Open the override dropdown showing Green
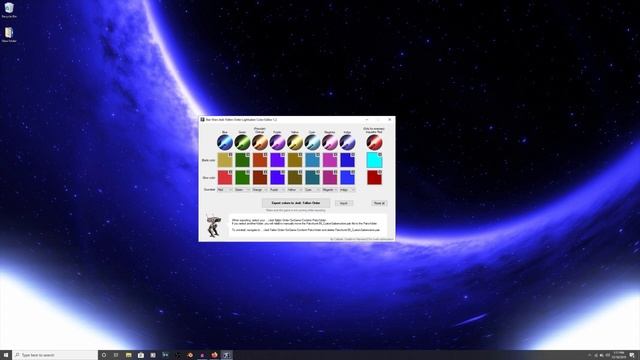Image resolution: width=640 pixels, height=360 pixels. click(x=242, y=190)
